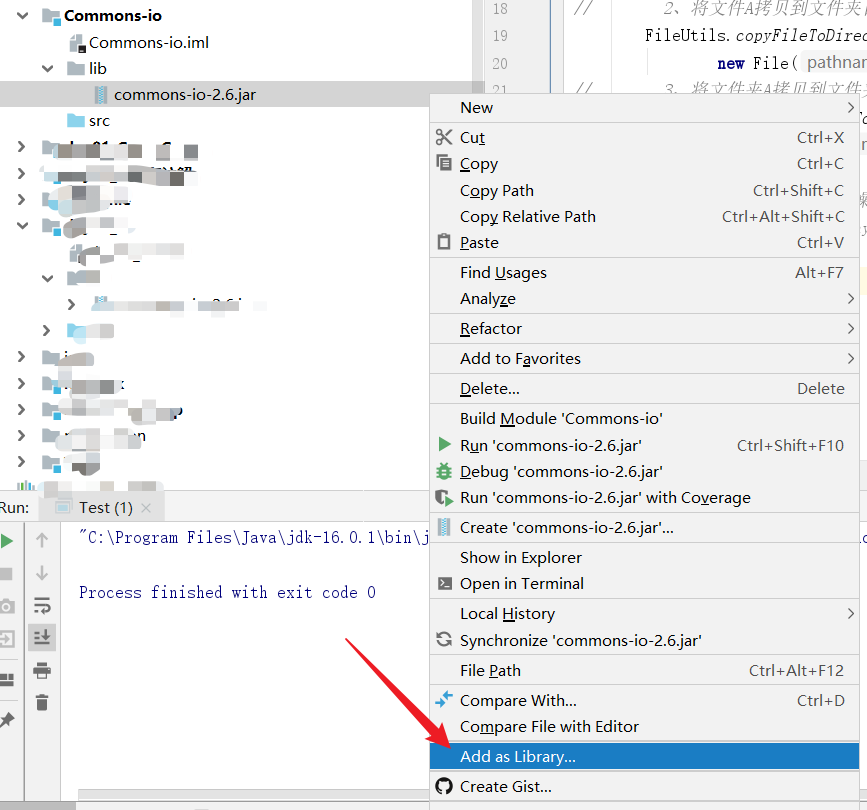This screenshot has width=867, height=810.
Task: Toggle scroll-to-end icon in Run panel
Action: (x=42, y=637)
